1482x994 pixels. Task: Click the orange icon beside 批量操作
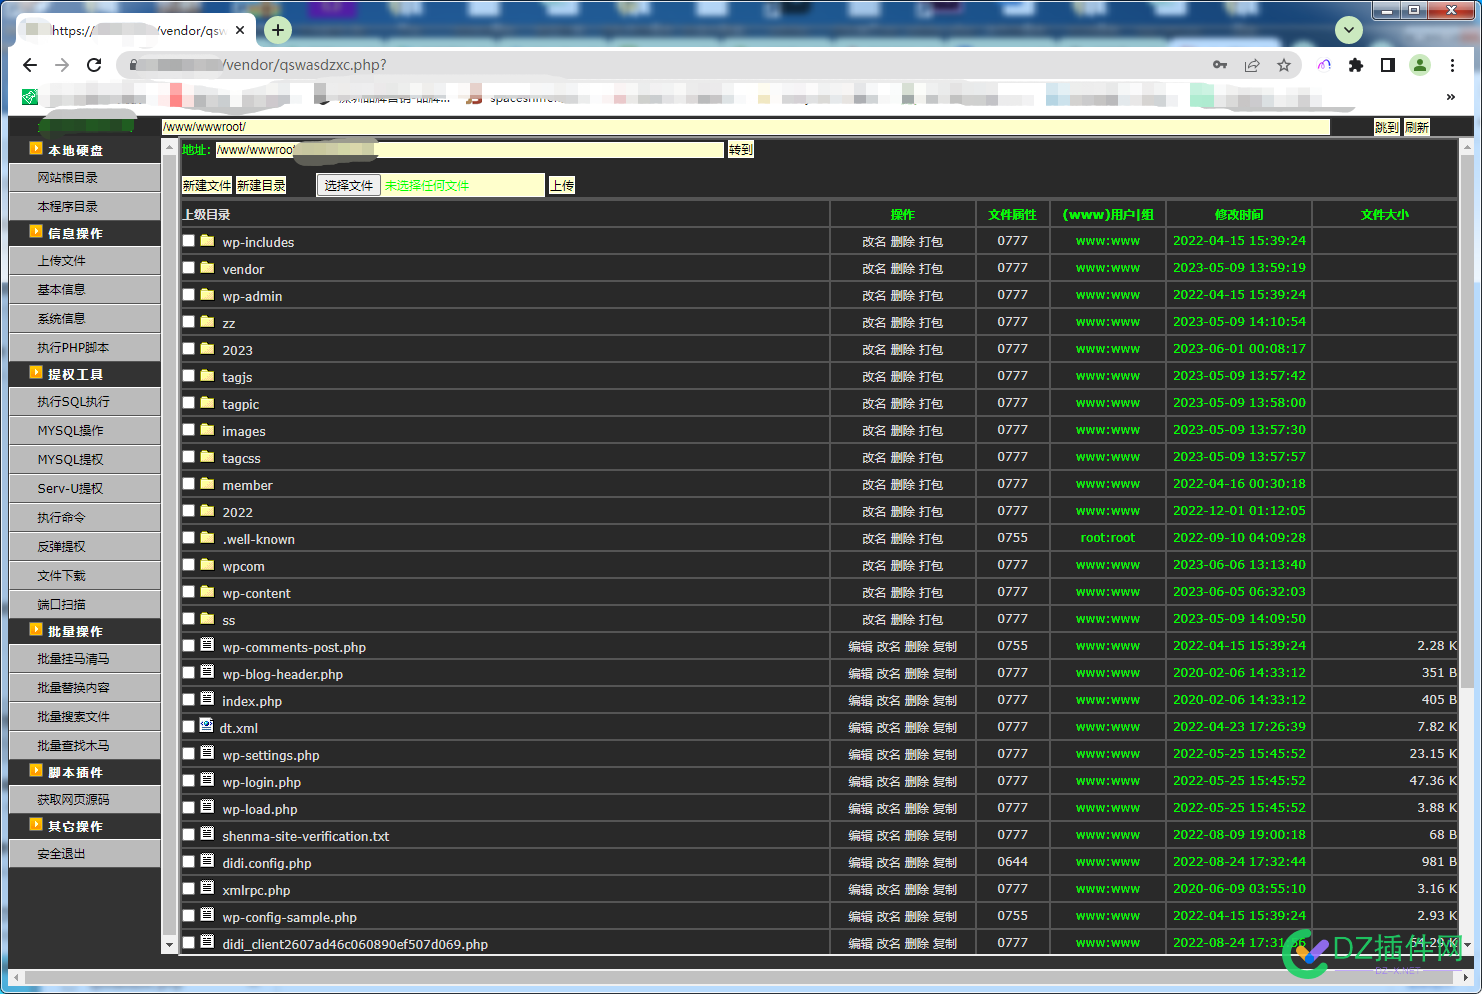coord(36,630)
